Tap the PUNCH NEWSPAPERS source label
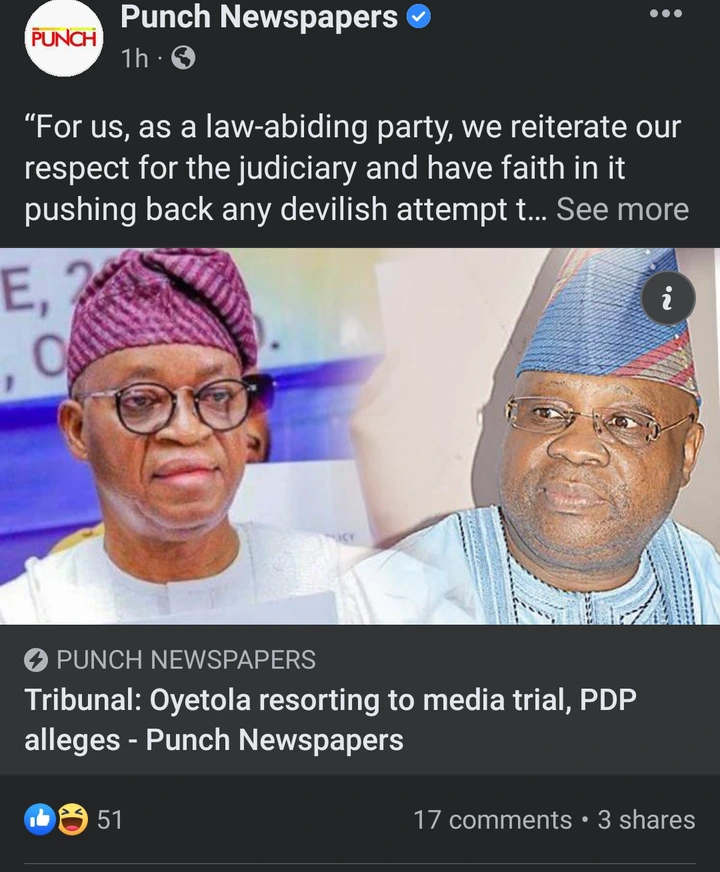The image size is (720, 872). click(186, 660)
